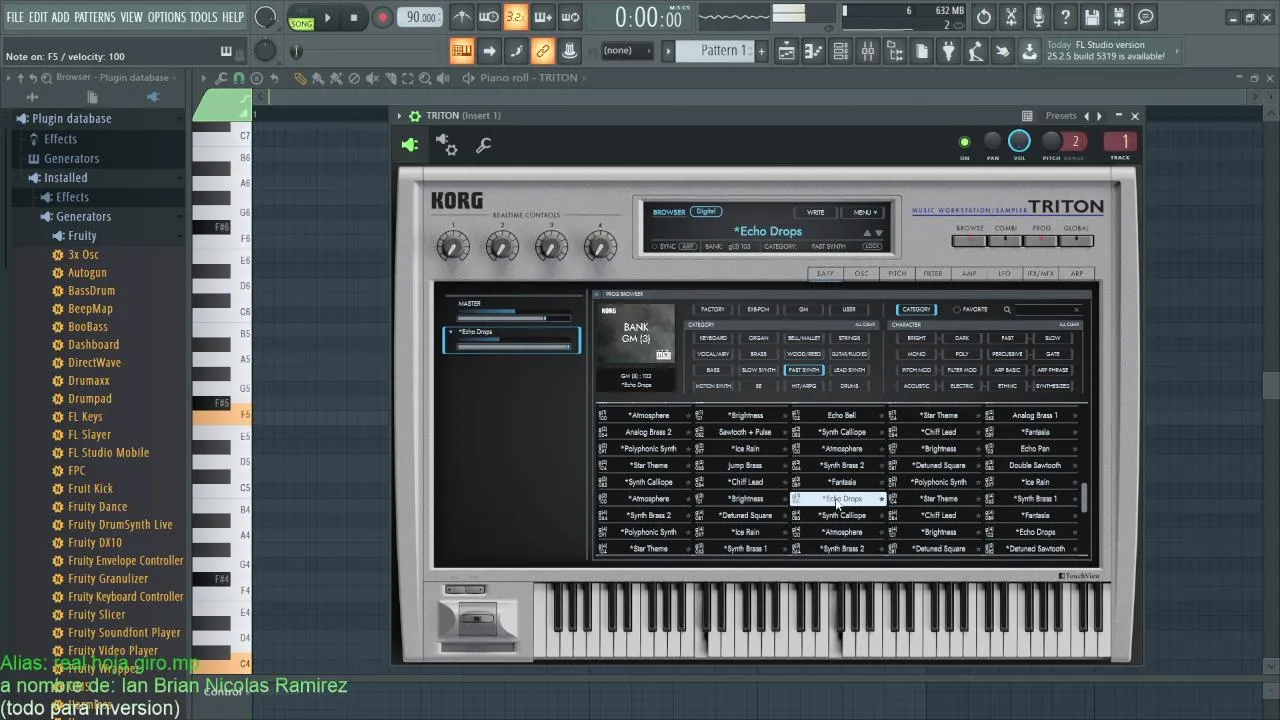This screenshot has height=720, width=1280.
Task: Toggle wait for input before recording
Action: point(489,17)
